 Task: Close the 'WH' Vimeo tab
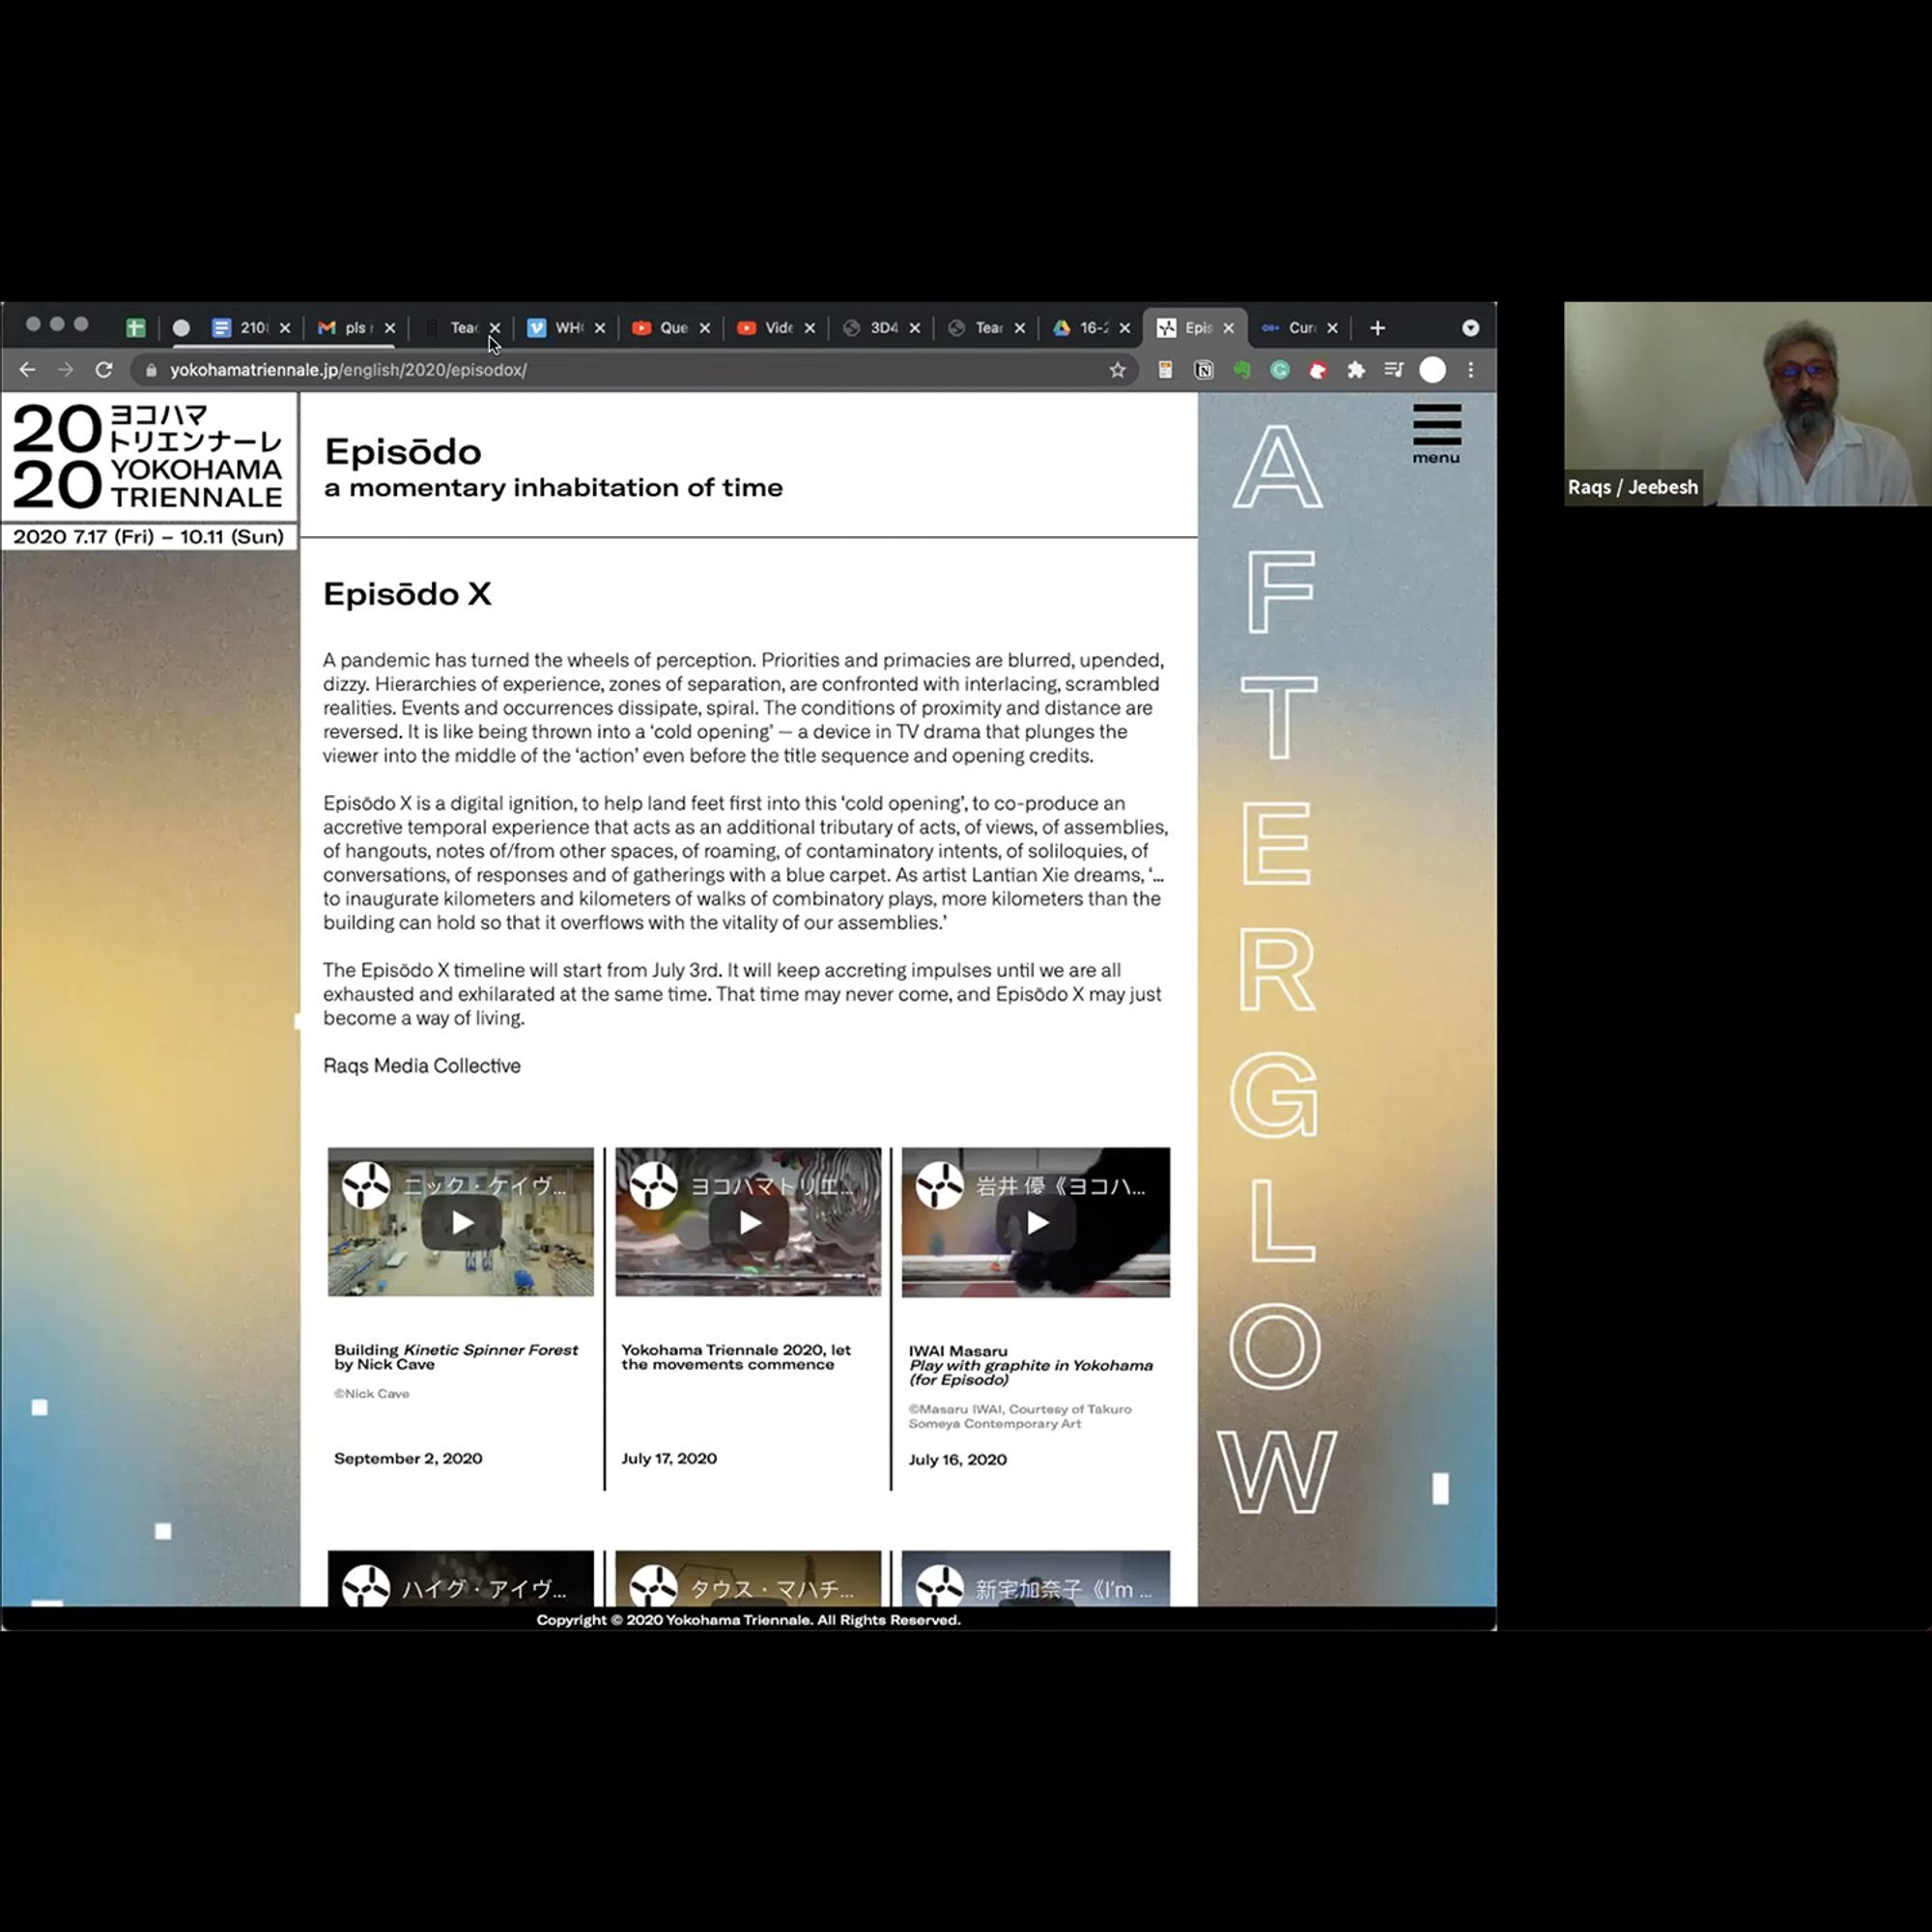click(x=600, y=328)
